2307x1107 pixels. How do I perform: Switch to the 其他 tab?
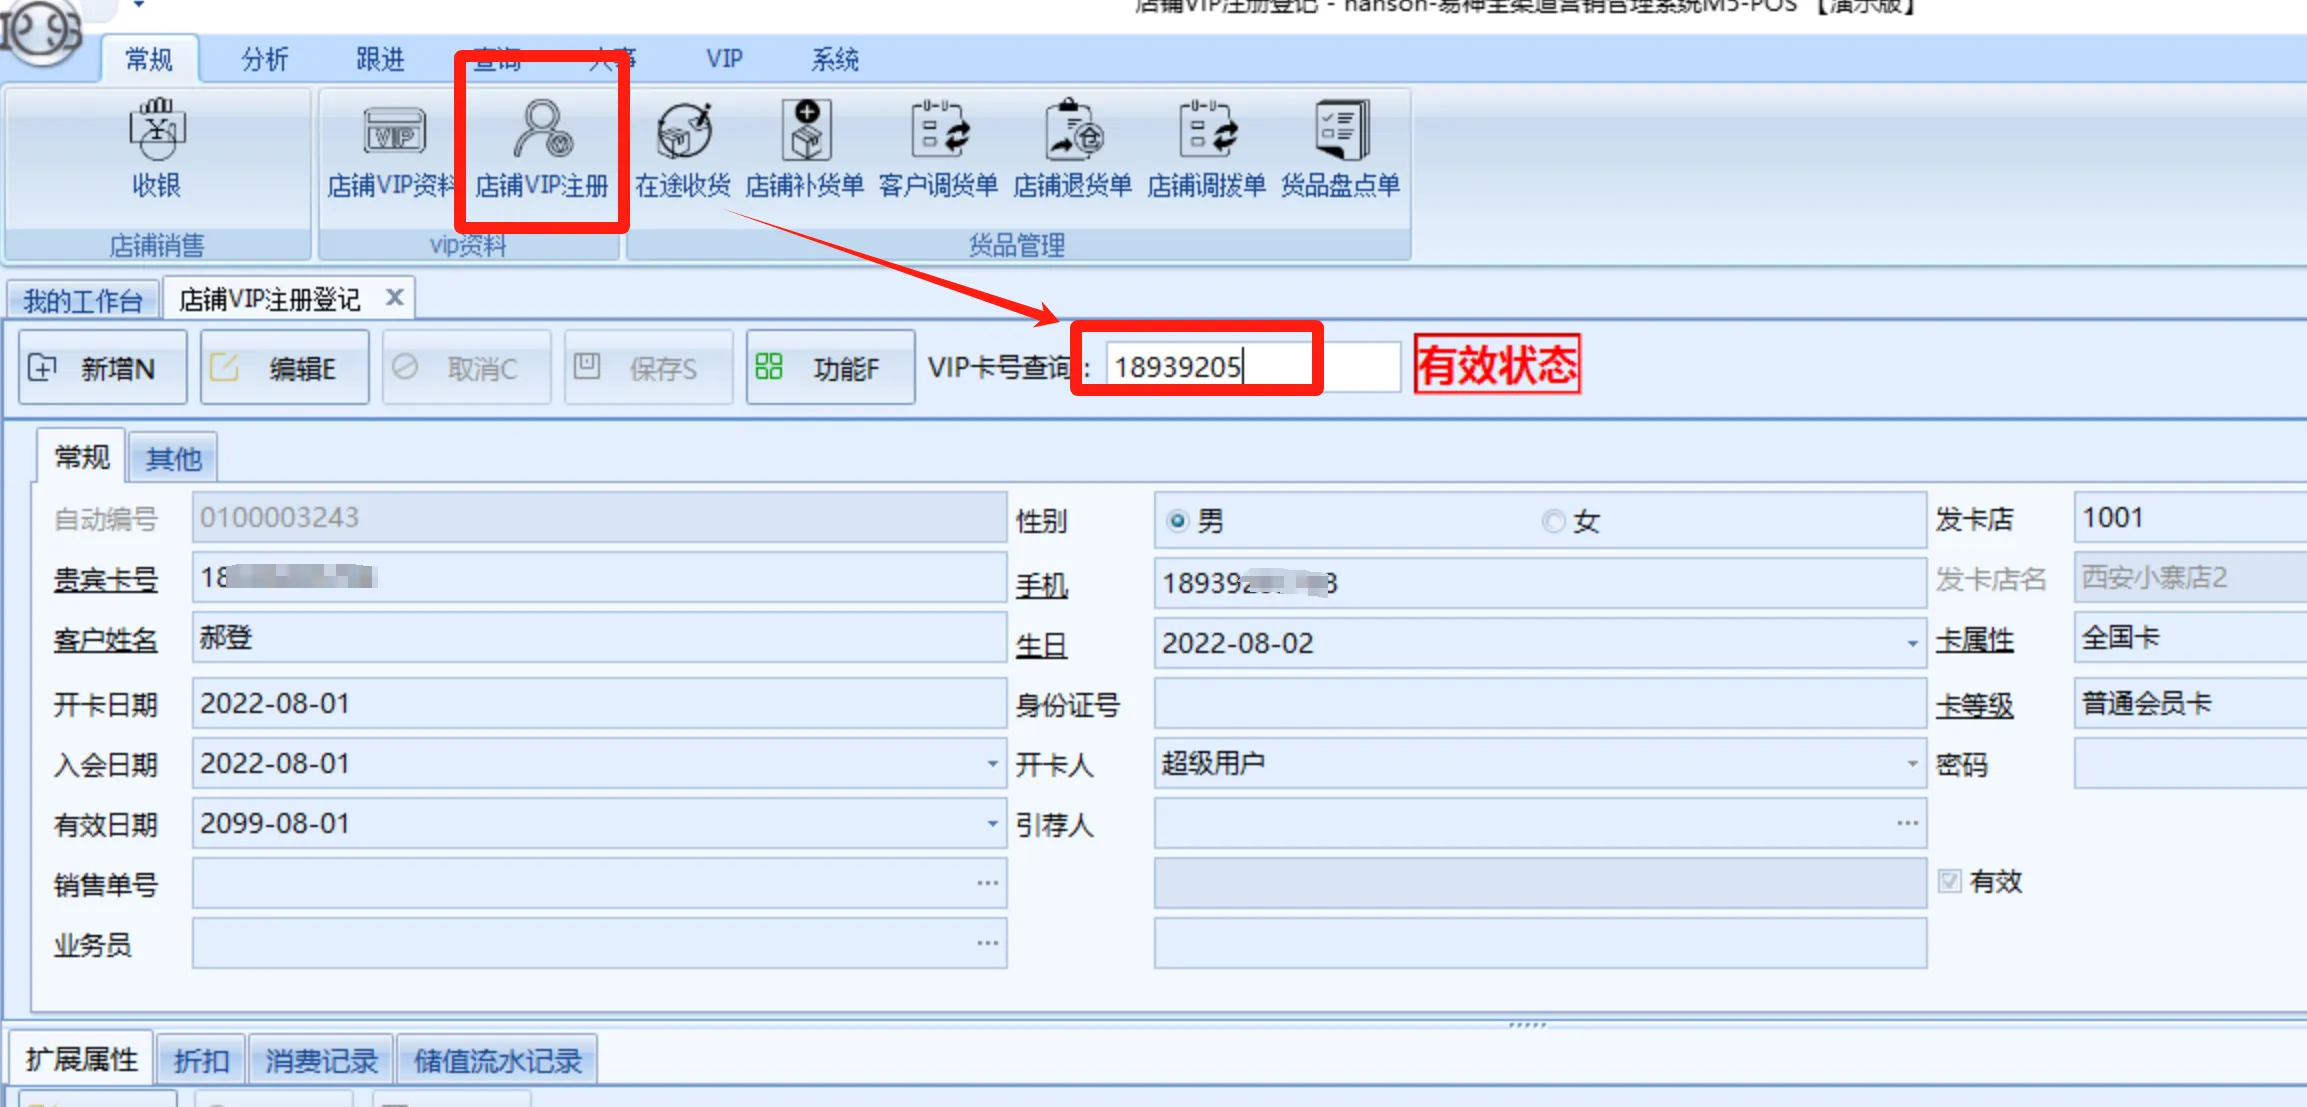pos(173,459)
